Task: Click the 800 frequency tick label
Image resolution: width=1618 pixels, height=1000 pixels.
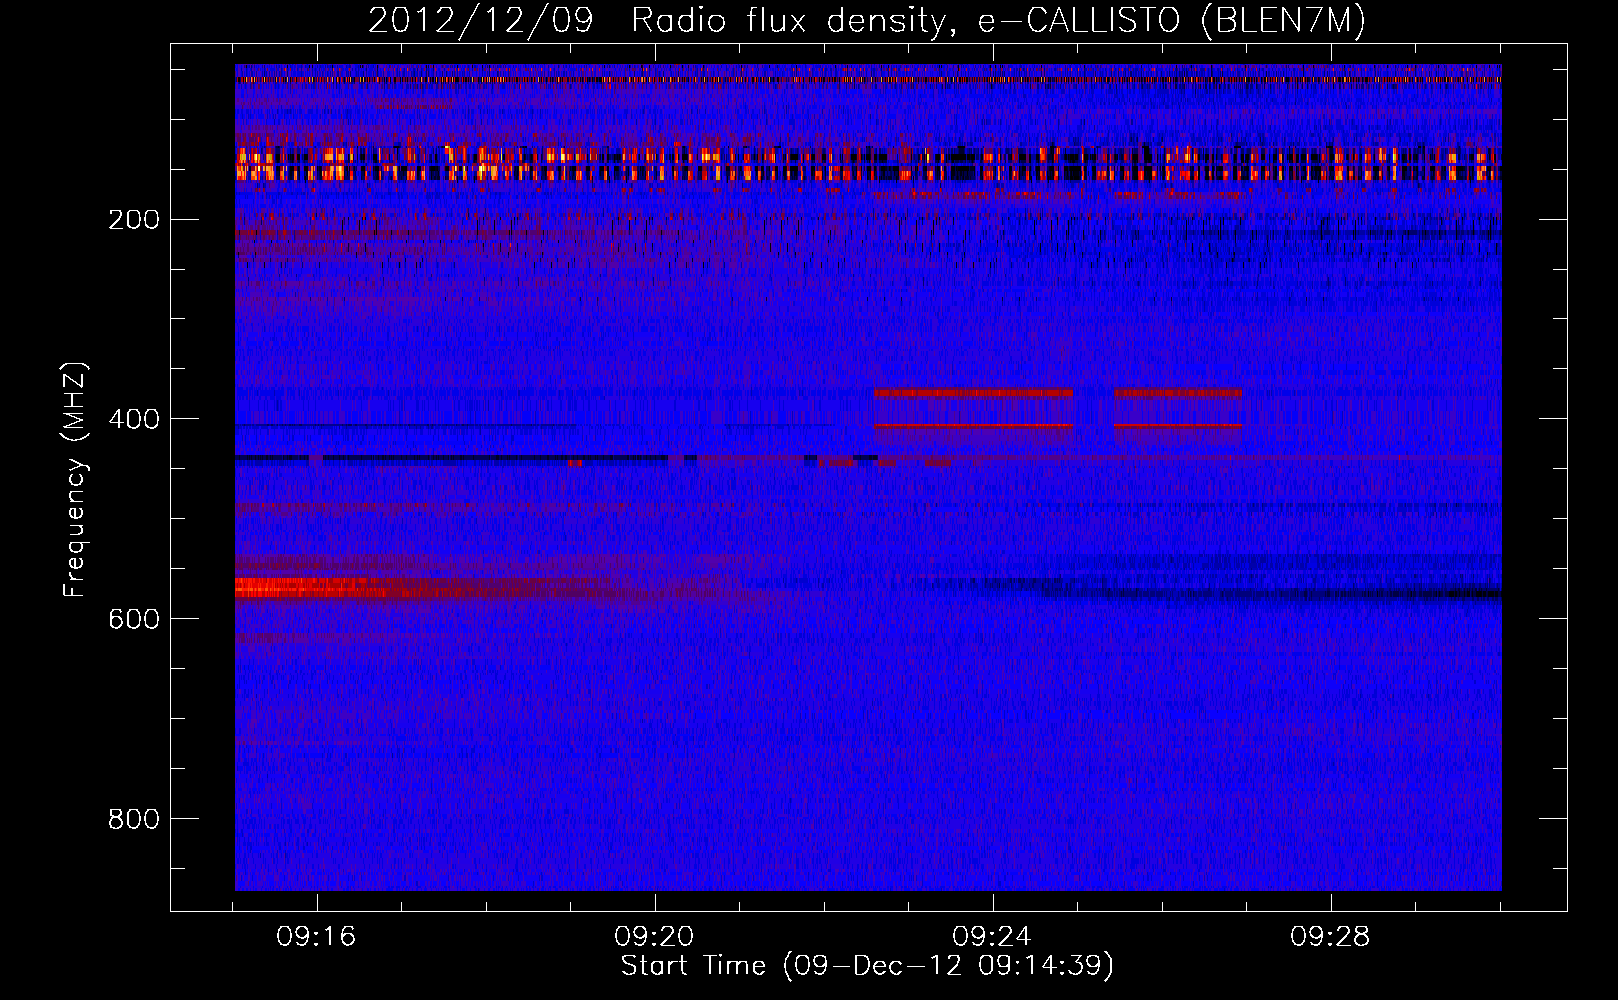Action: pyautogui.click(x=134, y=819)
